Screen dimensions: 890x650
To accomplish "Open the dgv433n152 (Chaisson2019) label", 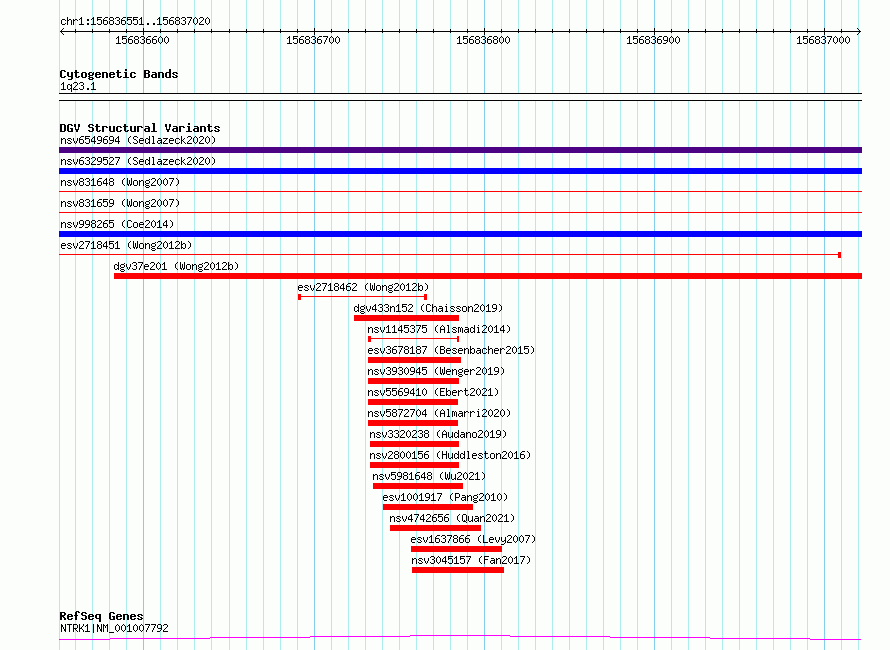I will click(428, 308).
